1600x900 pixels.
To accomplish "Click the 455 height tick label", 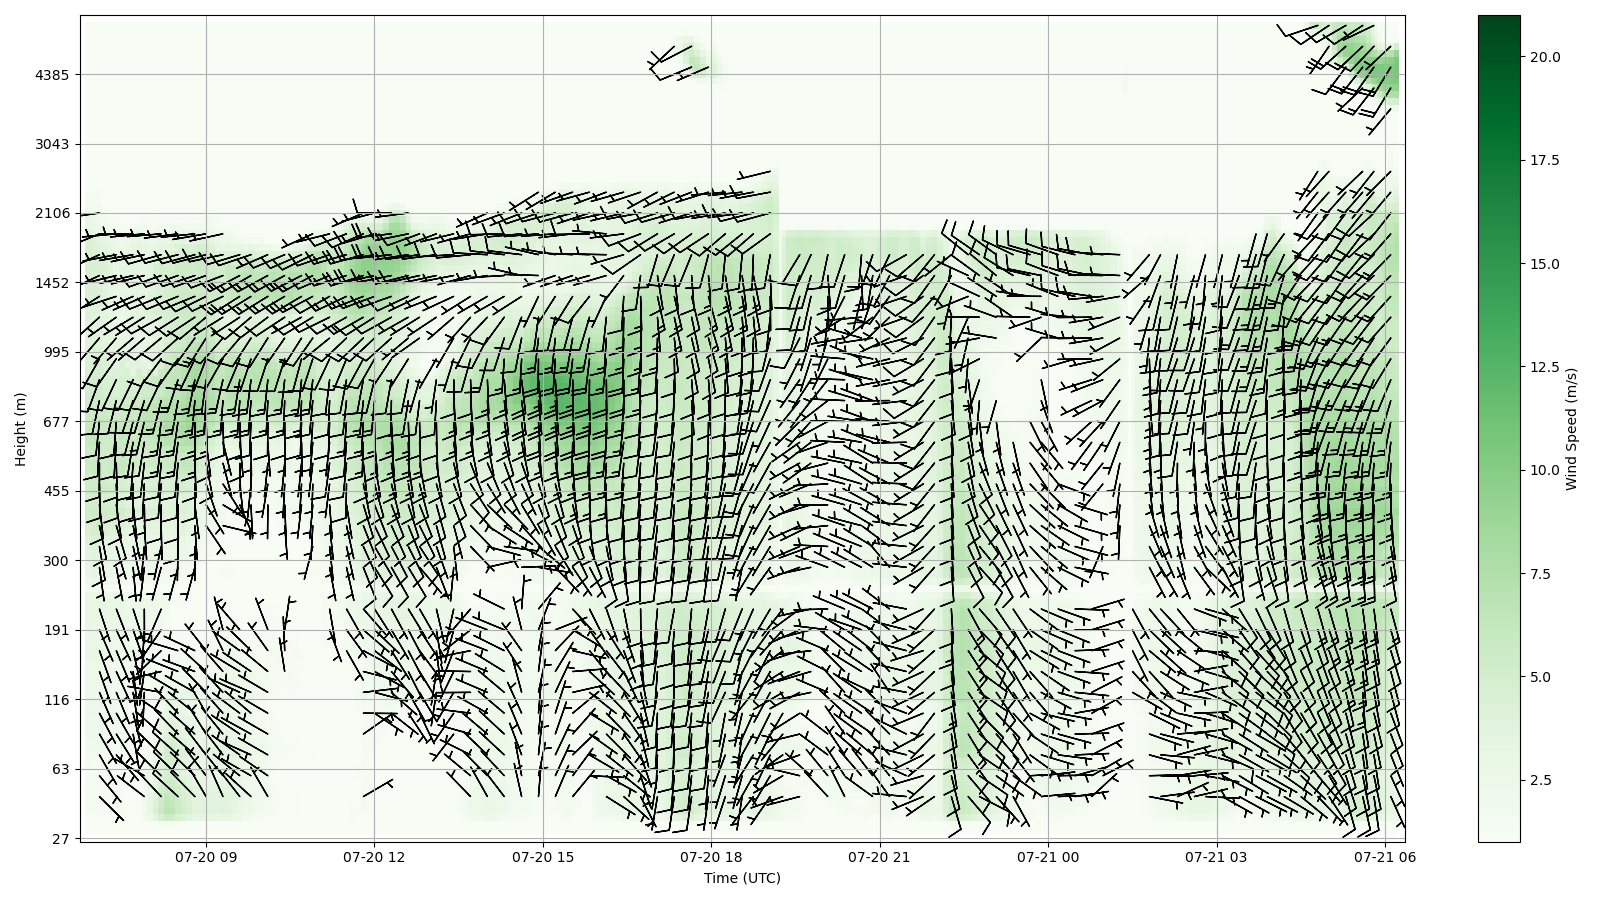I will point(56,491).
